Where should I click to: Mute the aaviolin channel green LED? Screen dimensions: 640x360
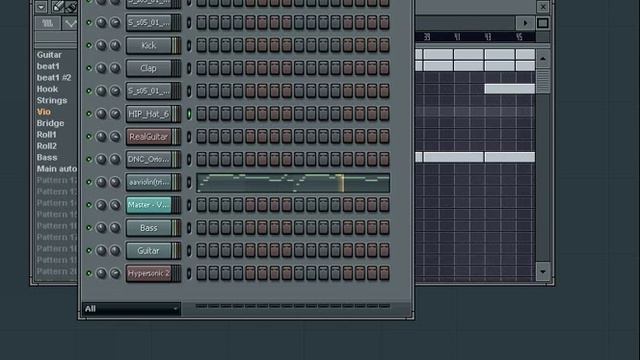tap(89, 182)
